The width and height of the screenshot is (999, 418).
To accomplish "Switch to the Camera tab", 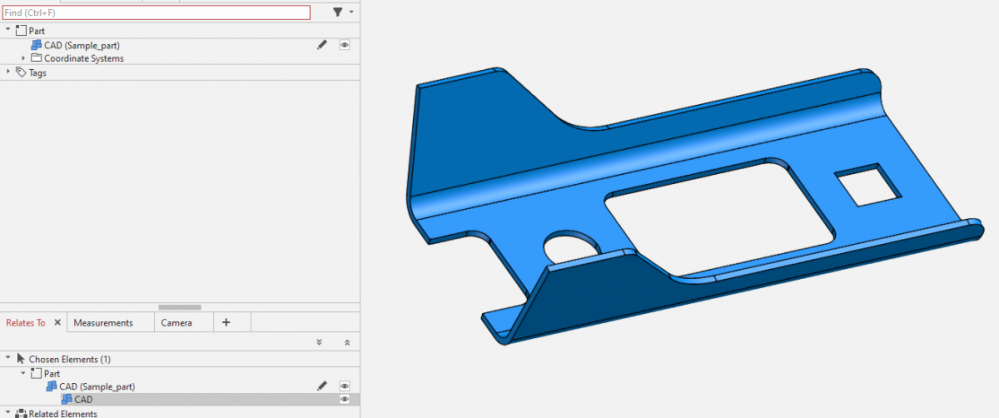I will pyautogui.click(x=176, y=323).
